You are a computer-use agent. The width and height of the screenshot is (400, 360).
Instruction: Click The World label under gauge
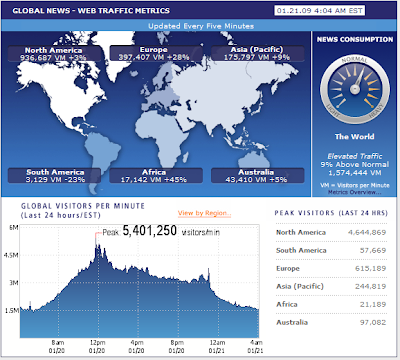click(x=355, y=137)
